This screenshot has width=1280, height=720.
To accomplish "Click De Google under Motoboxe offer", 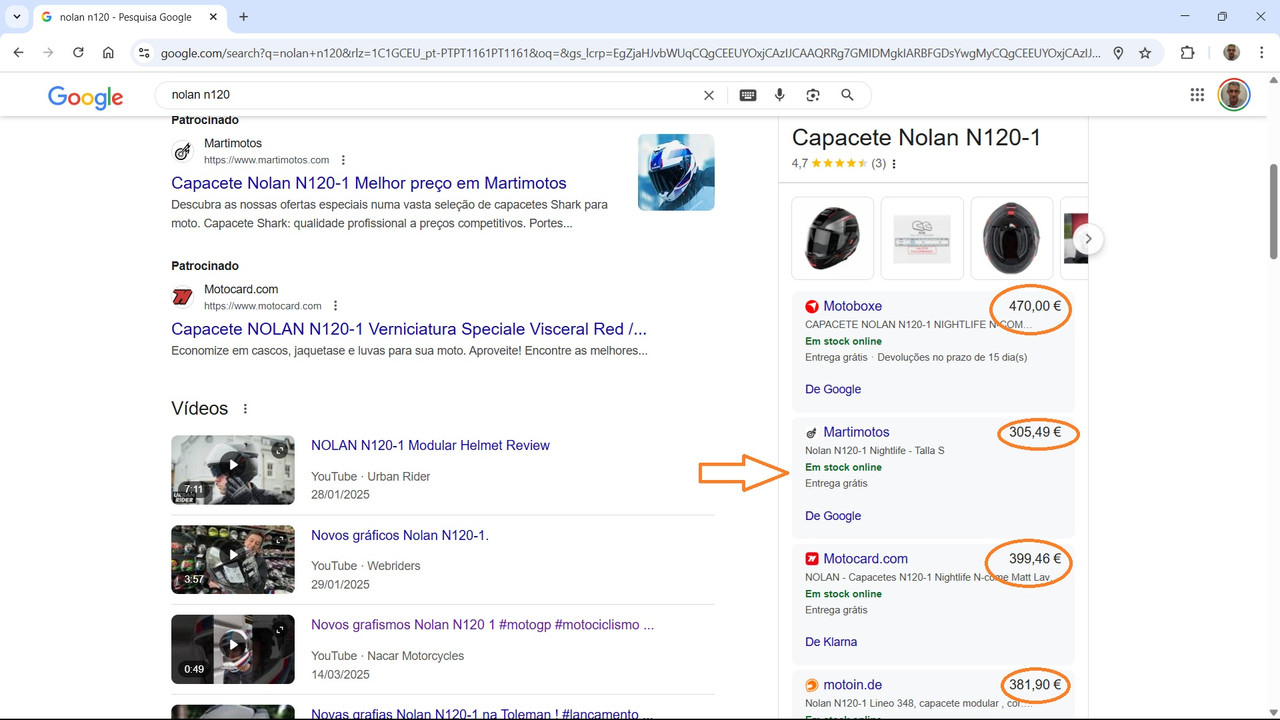I will pyautogui.click(x=833, y=389).
